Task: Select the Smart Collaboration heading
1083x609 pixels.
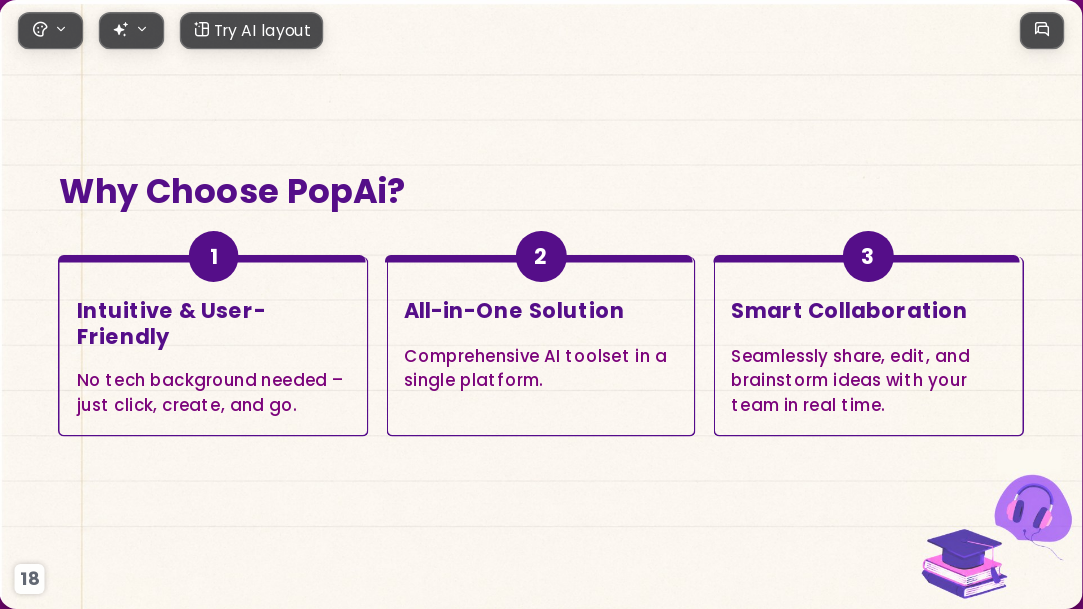Action: coord(849,311)
